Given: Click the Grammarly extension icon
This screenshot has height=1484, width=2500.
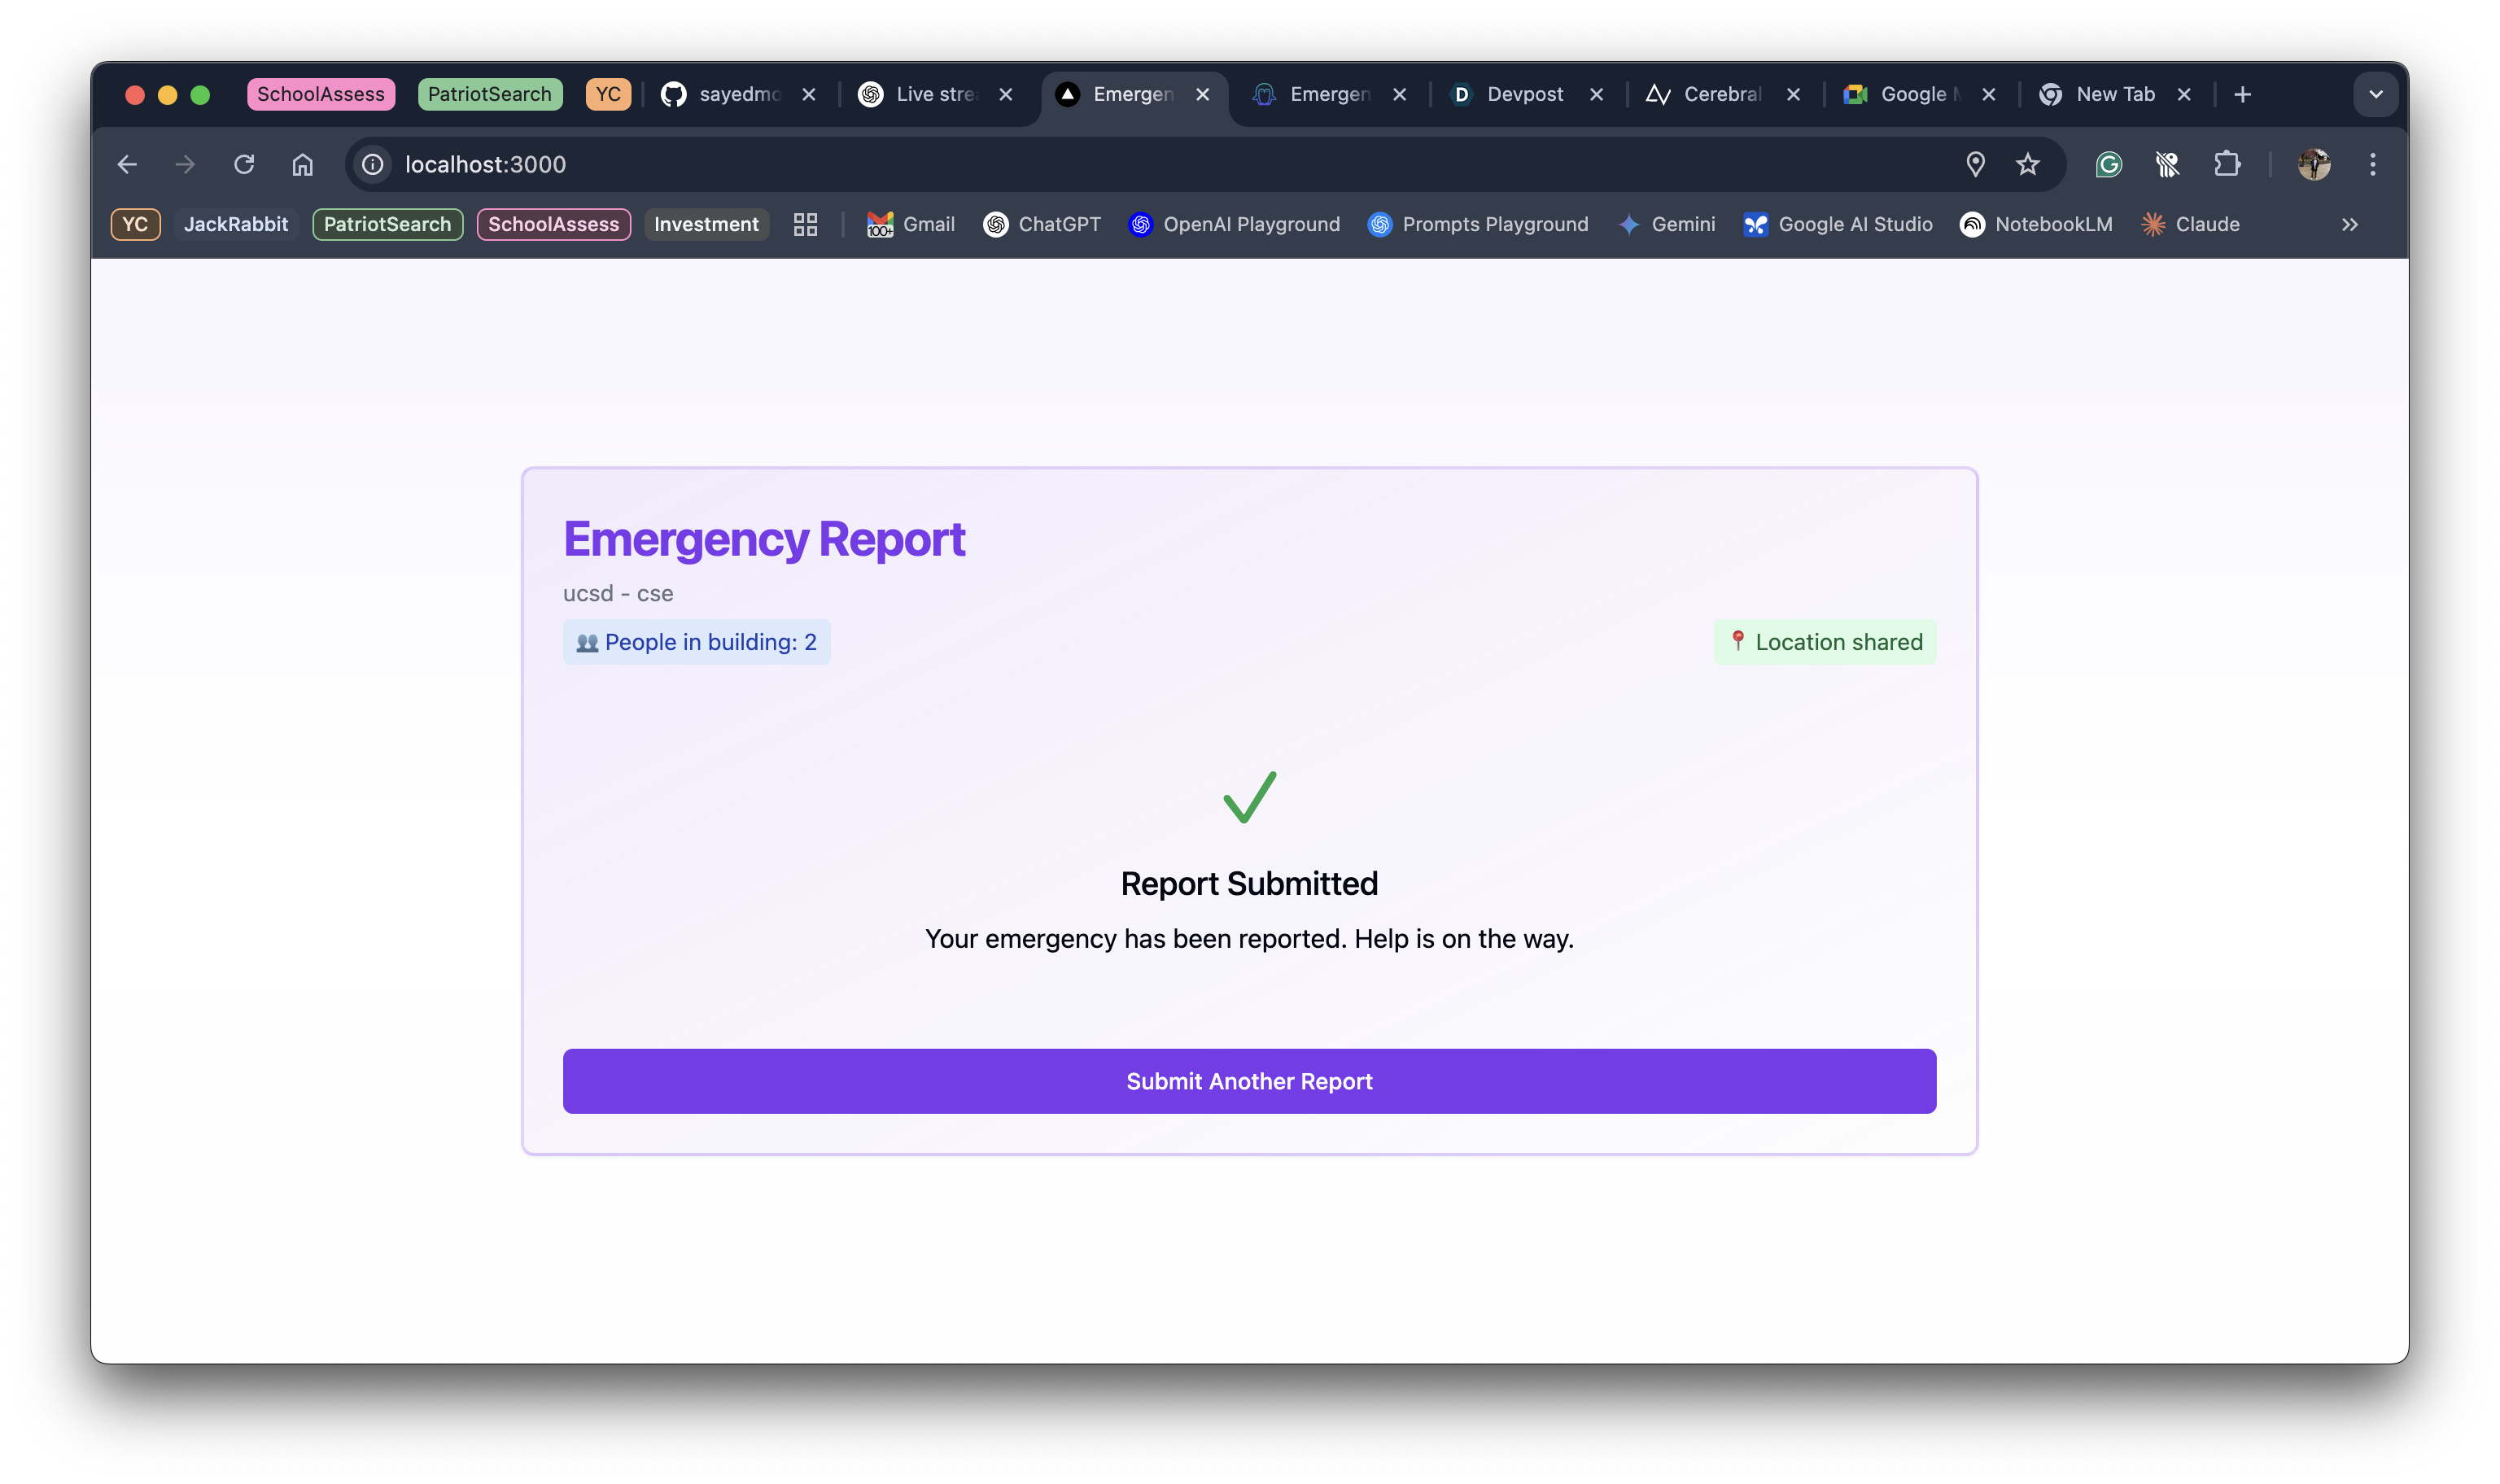Looking at the screenshot, I should point(2108,164).
